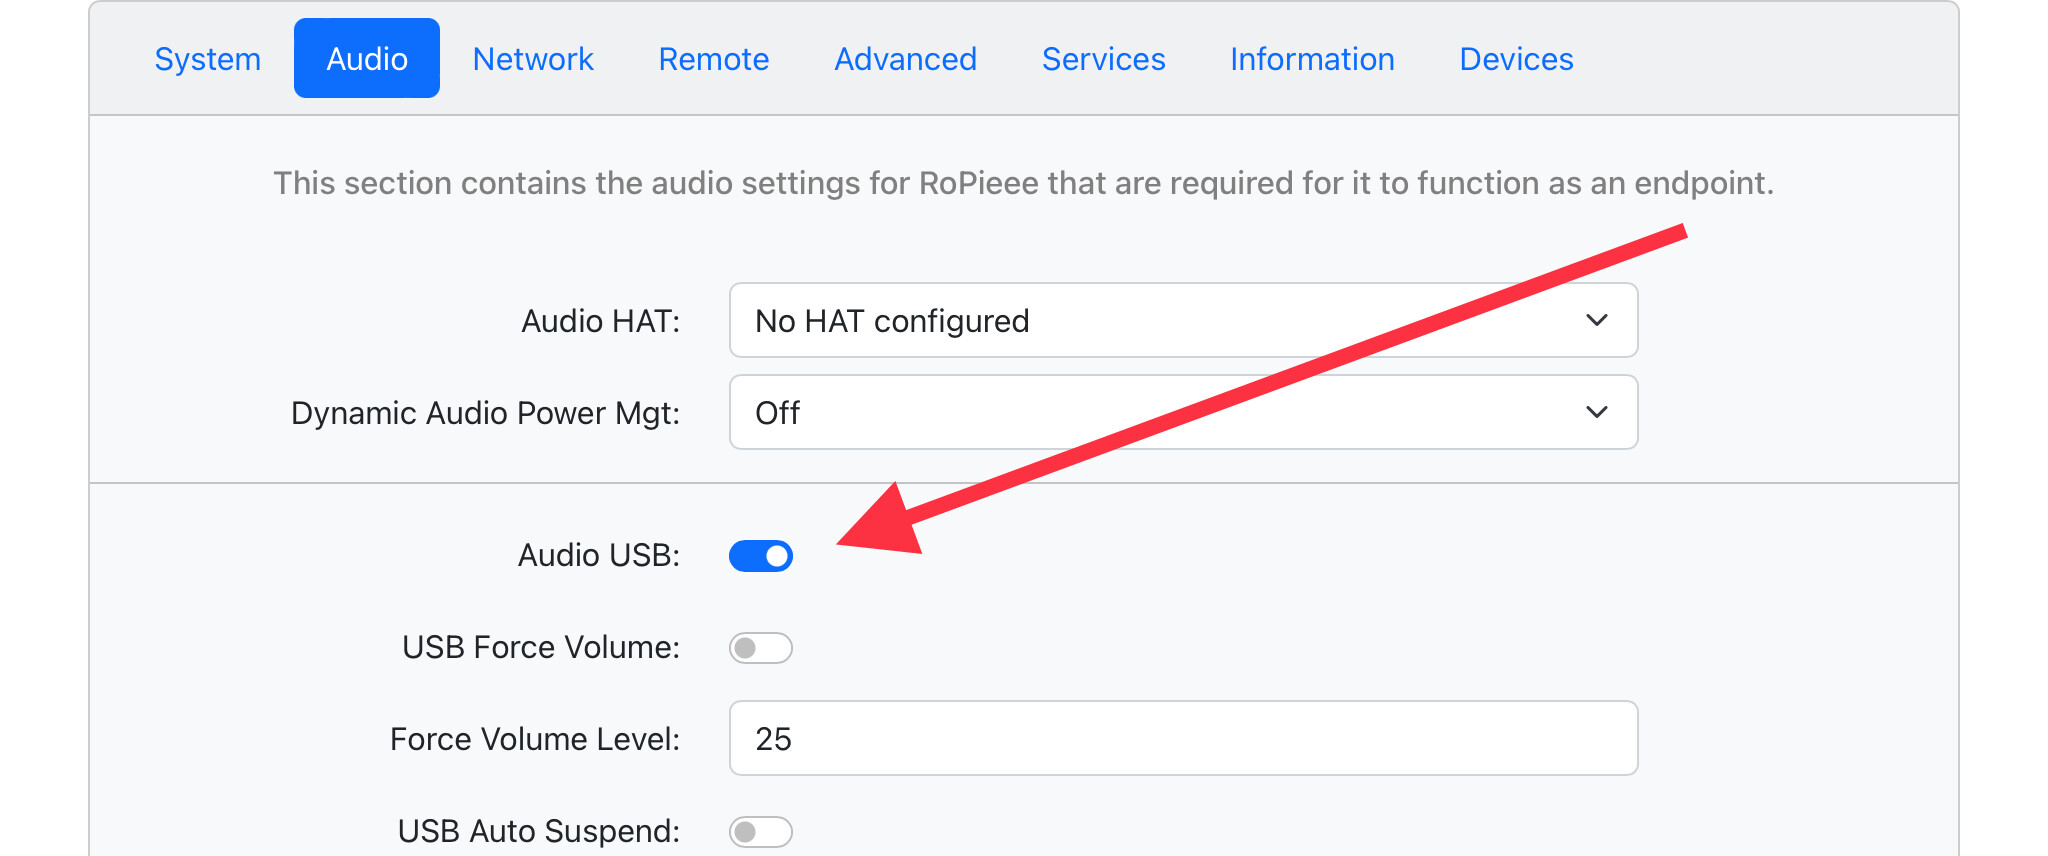Show the Information tab
Viewport: 2048px width, 856px height.
tap(1312, 59)
